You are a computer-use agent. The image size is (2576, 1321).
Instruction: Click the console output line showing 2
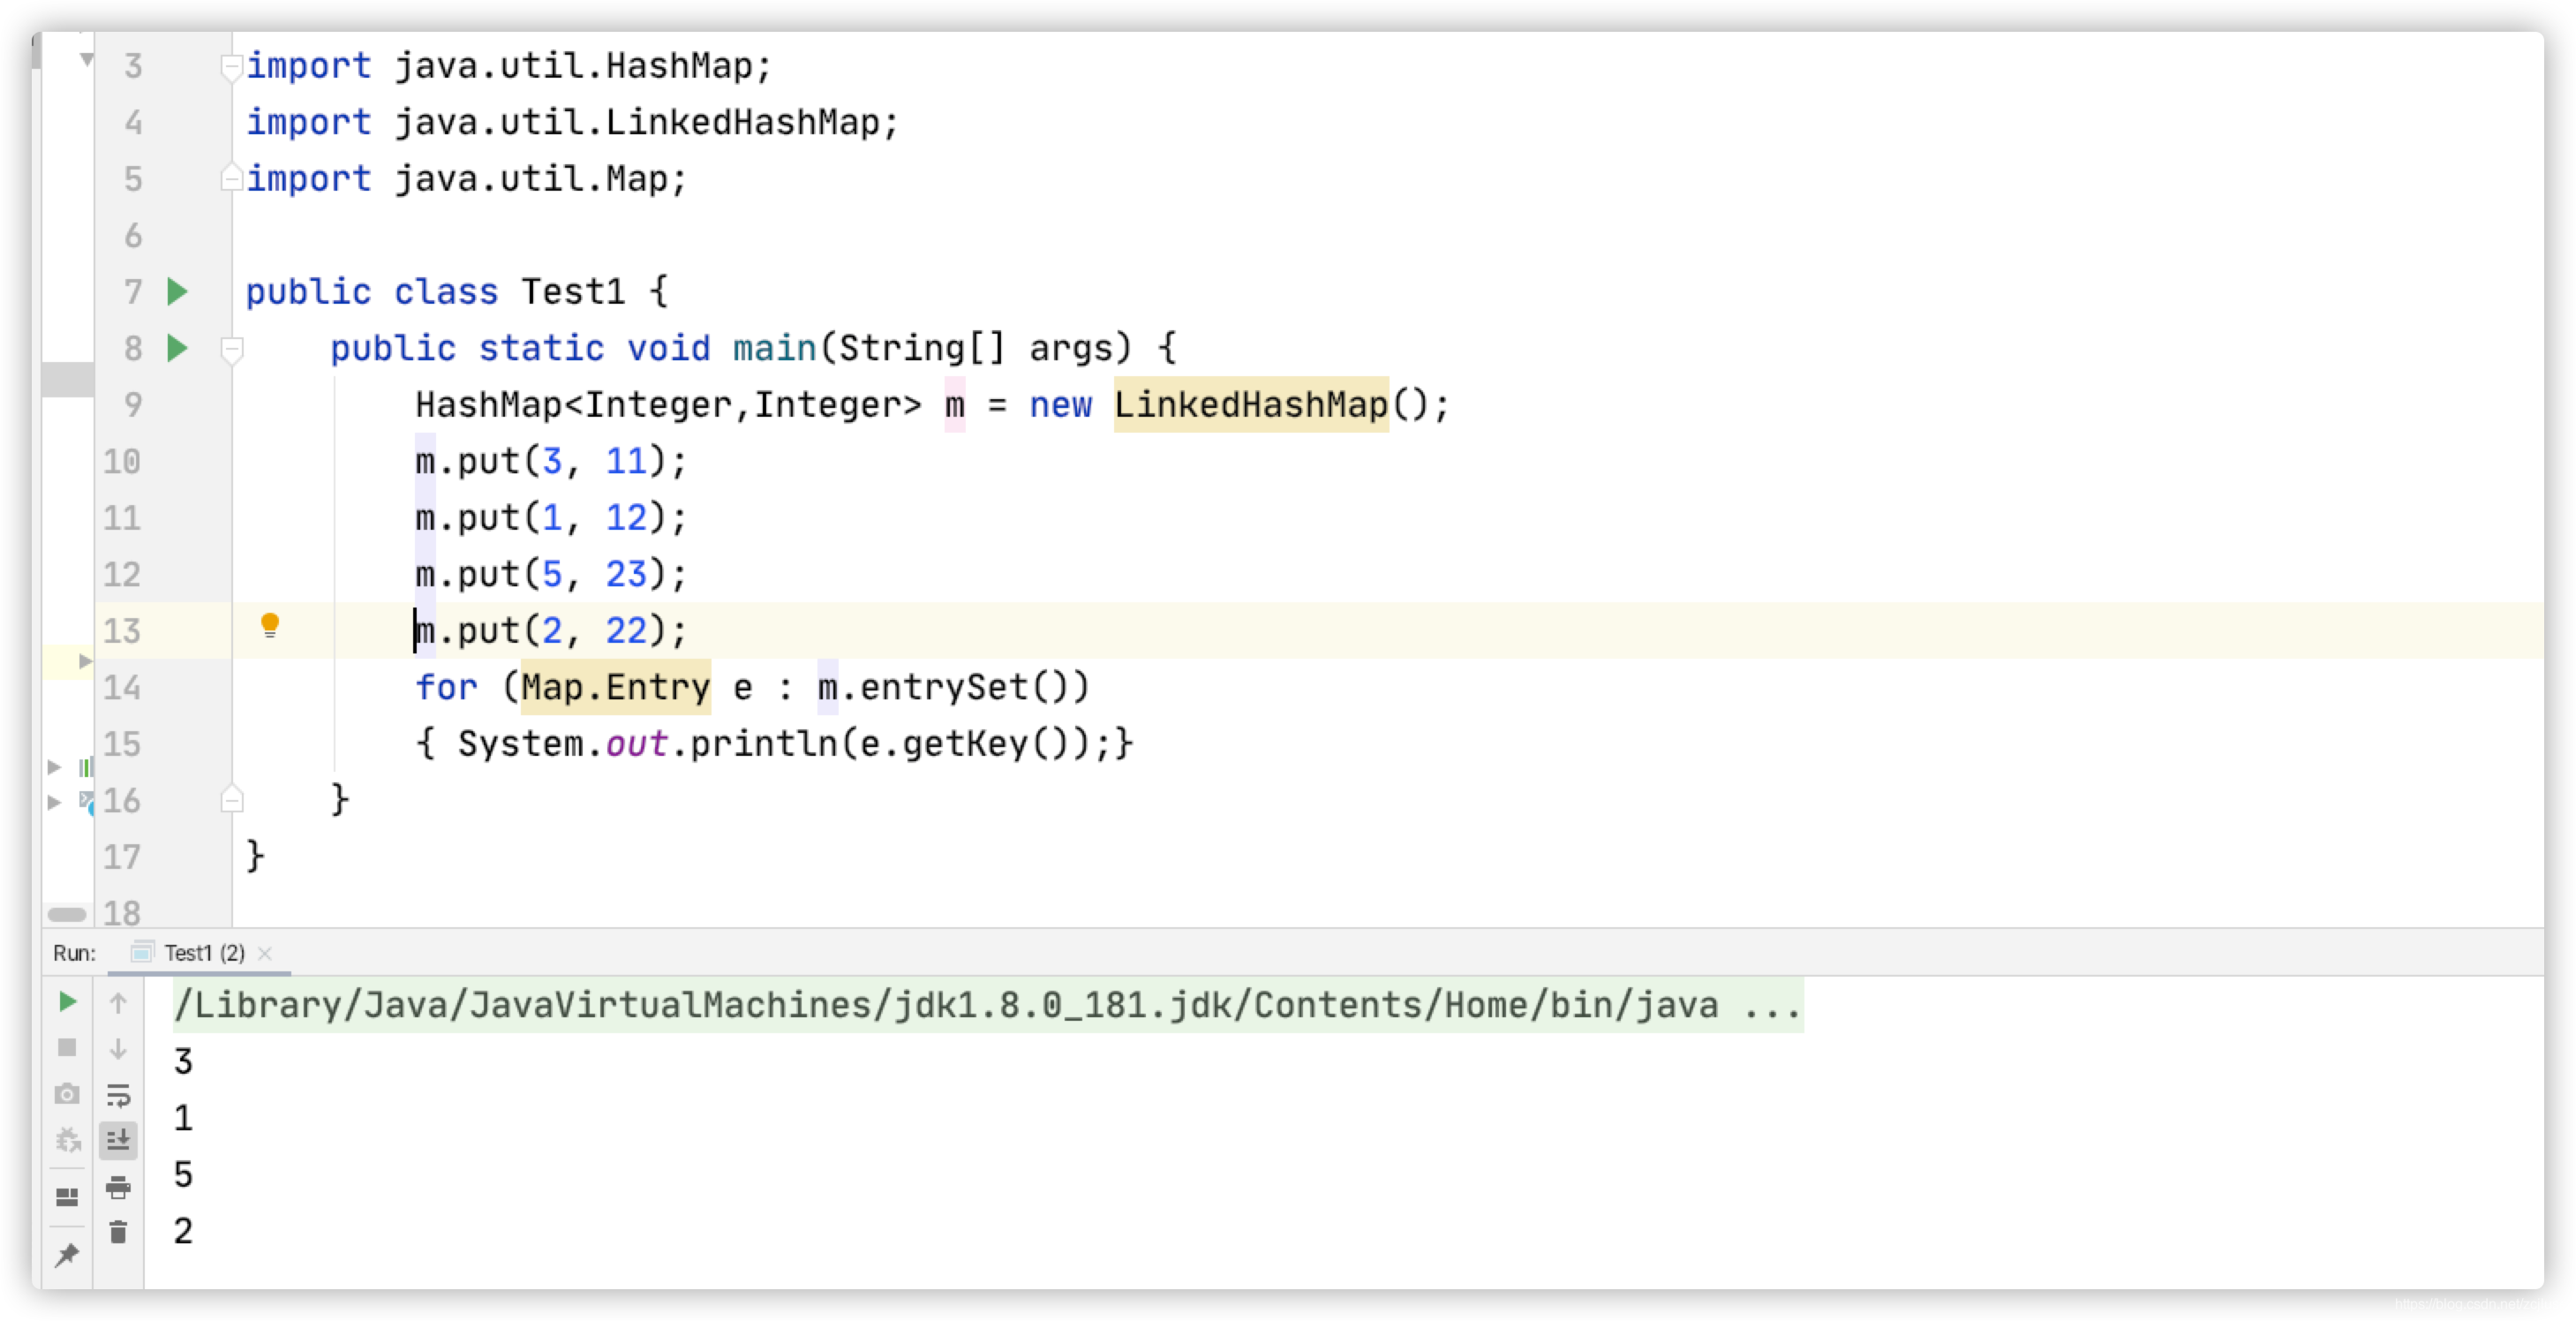[x=183, y=1231]
